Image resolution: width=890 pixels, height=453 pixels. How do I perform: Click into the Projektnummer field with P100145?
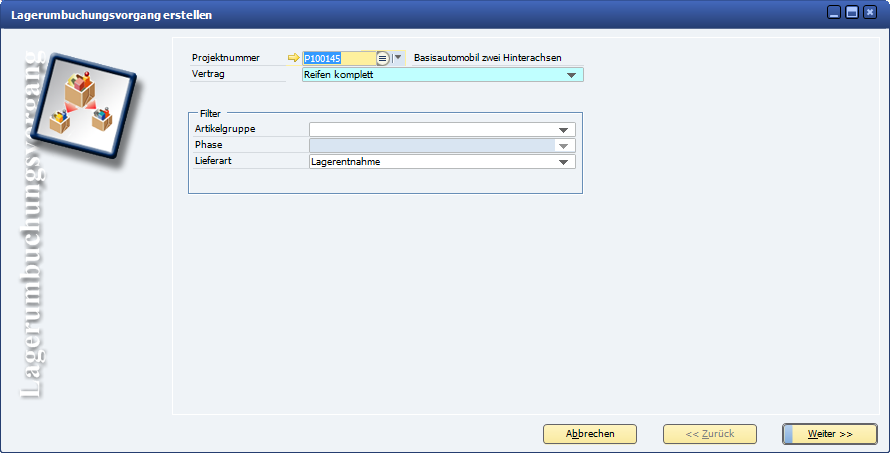(x=338, y=59)
